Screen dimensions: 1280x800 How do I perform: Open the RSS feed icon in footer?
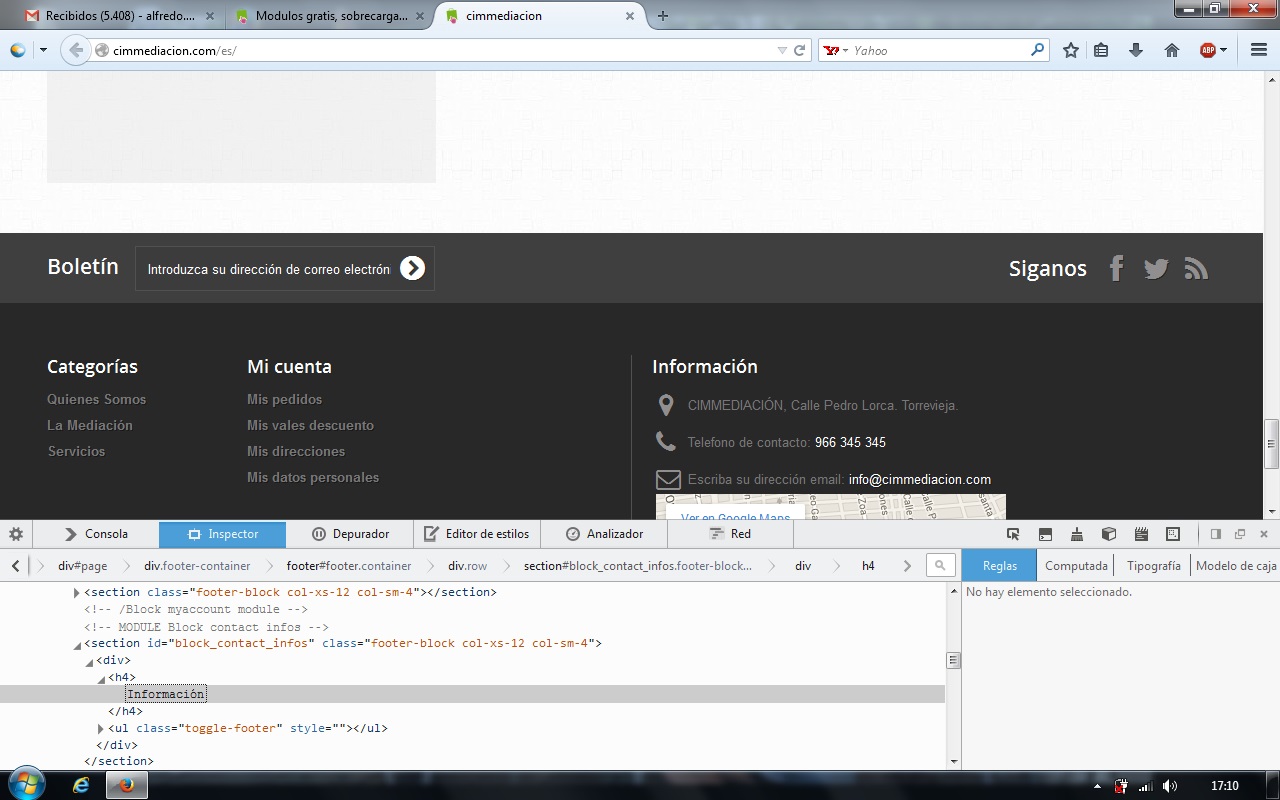click(1196, 268)
